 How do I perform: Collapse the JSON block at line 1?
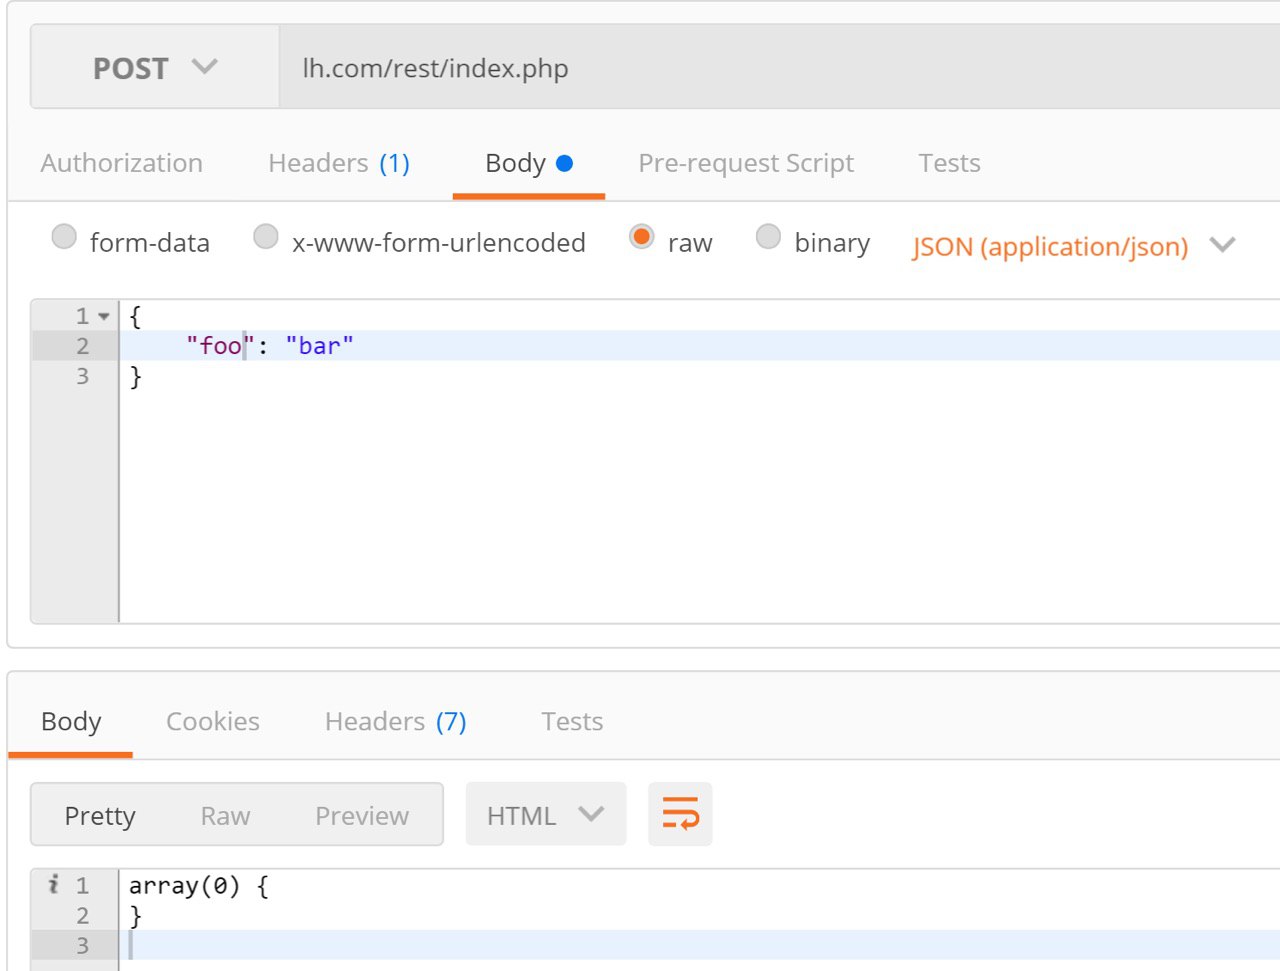[x=104, y=317]
